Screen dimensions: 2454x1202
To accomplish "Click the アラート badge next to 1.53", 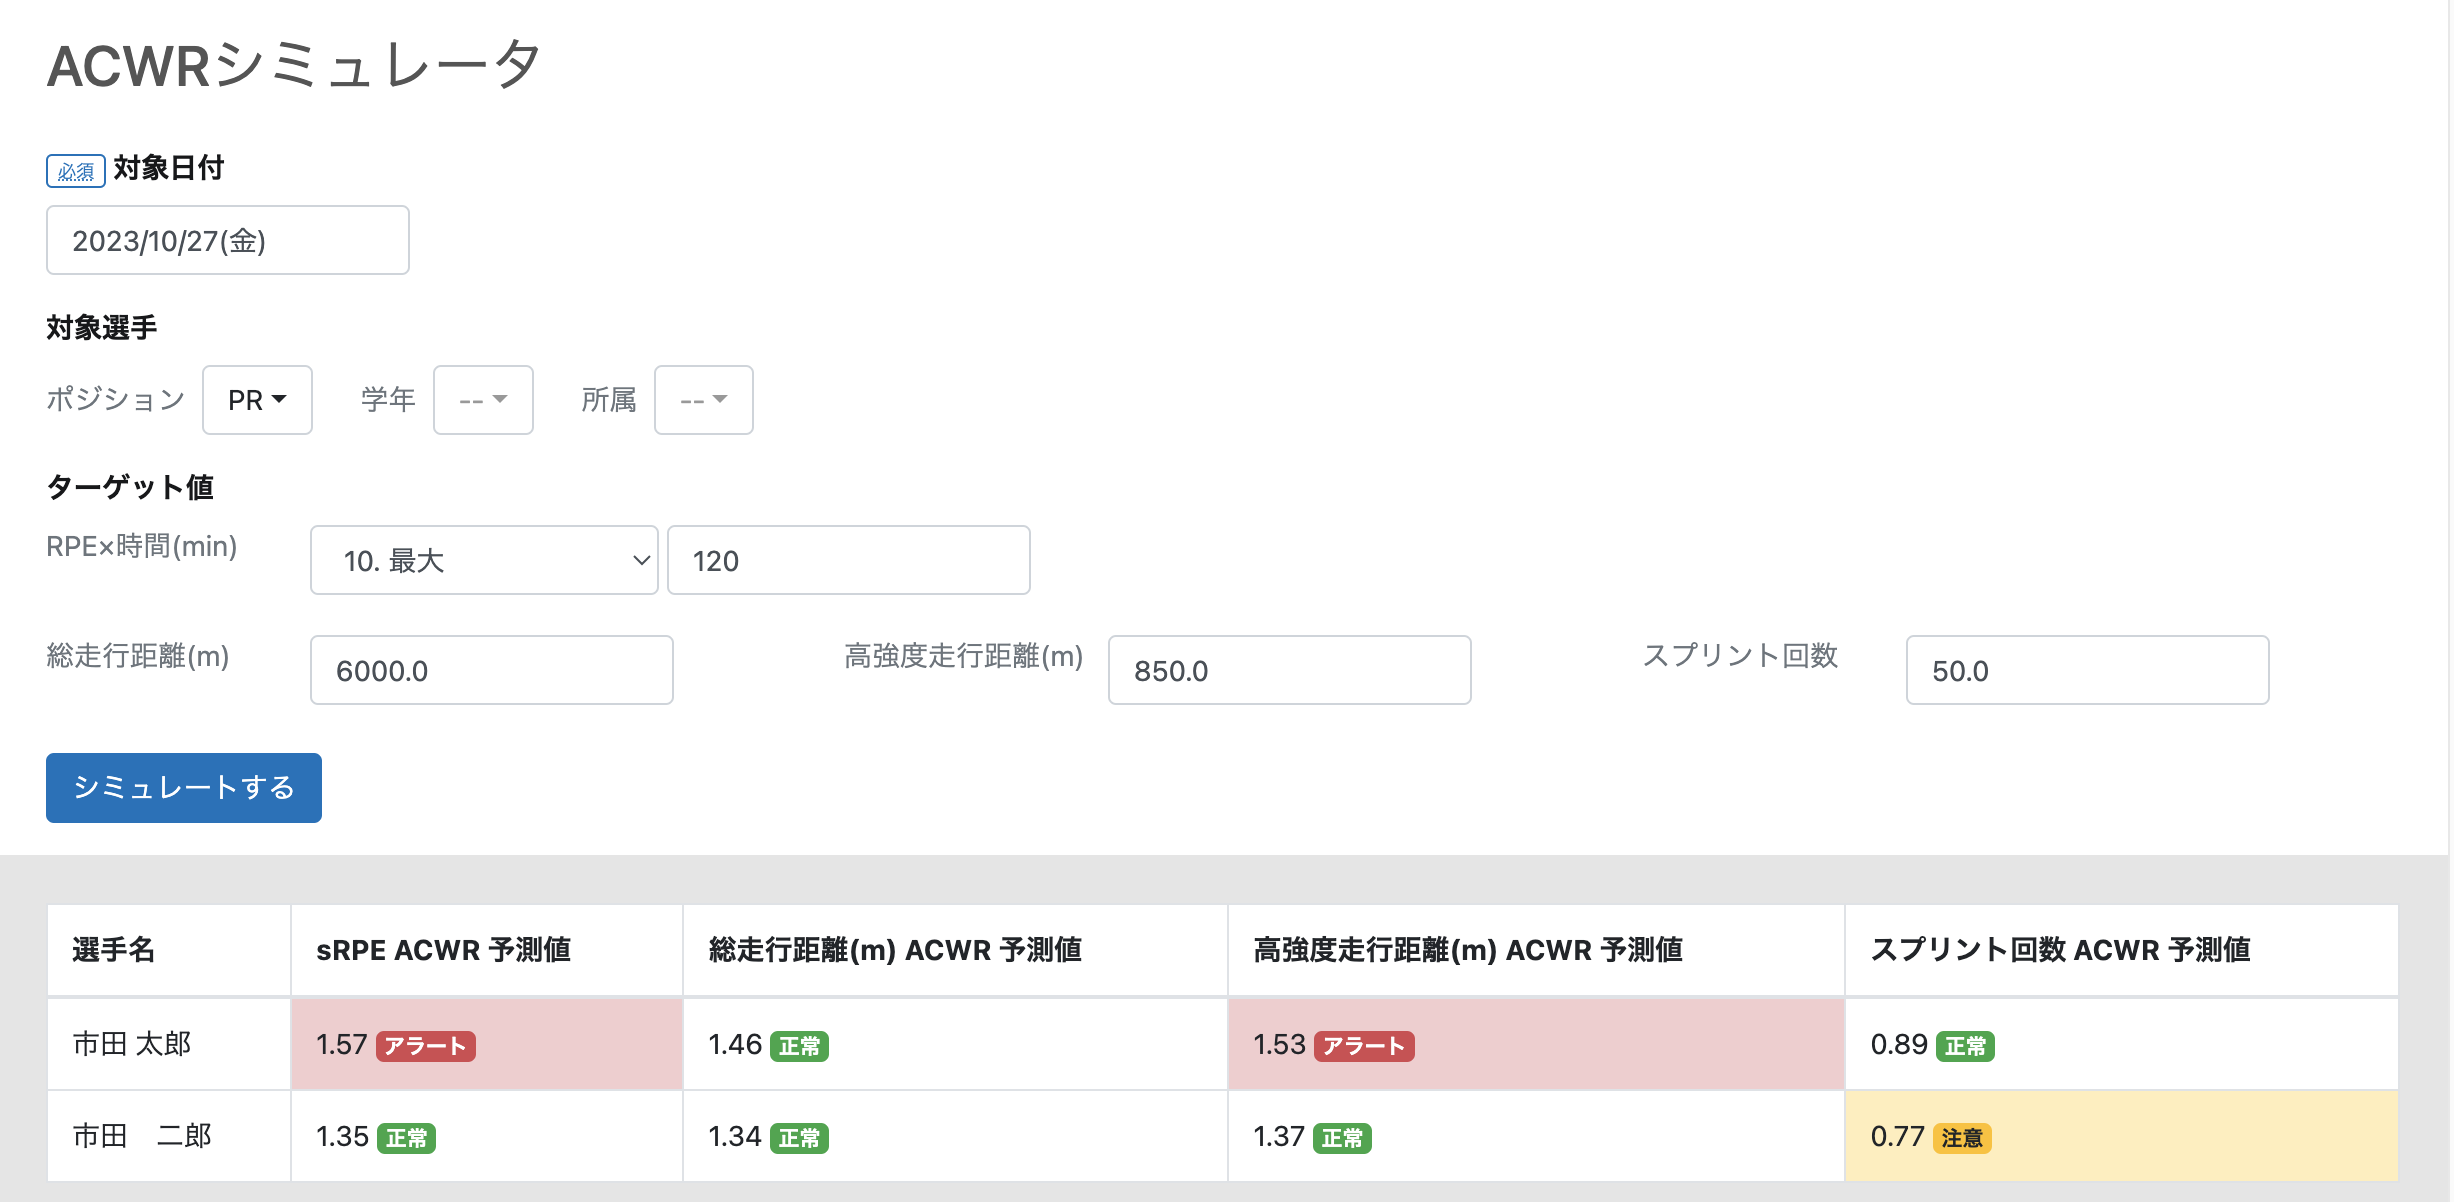I will (1364, 1046).
